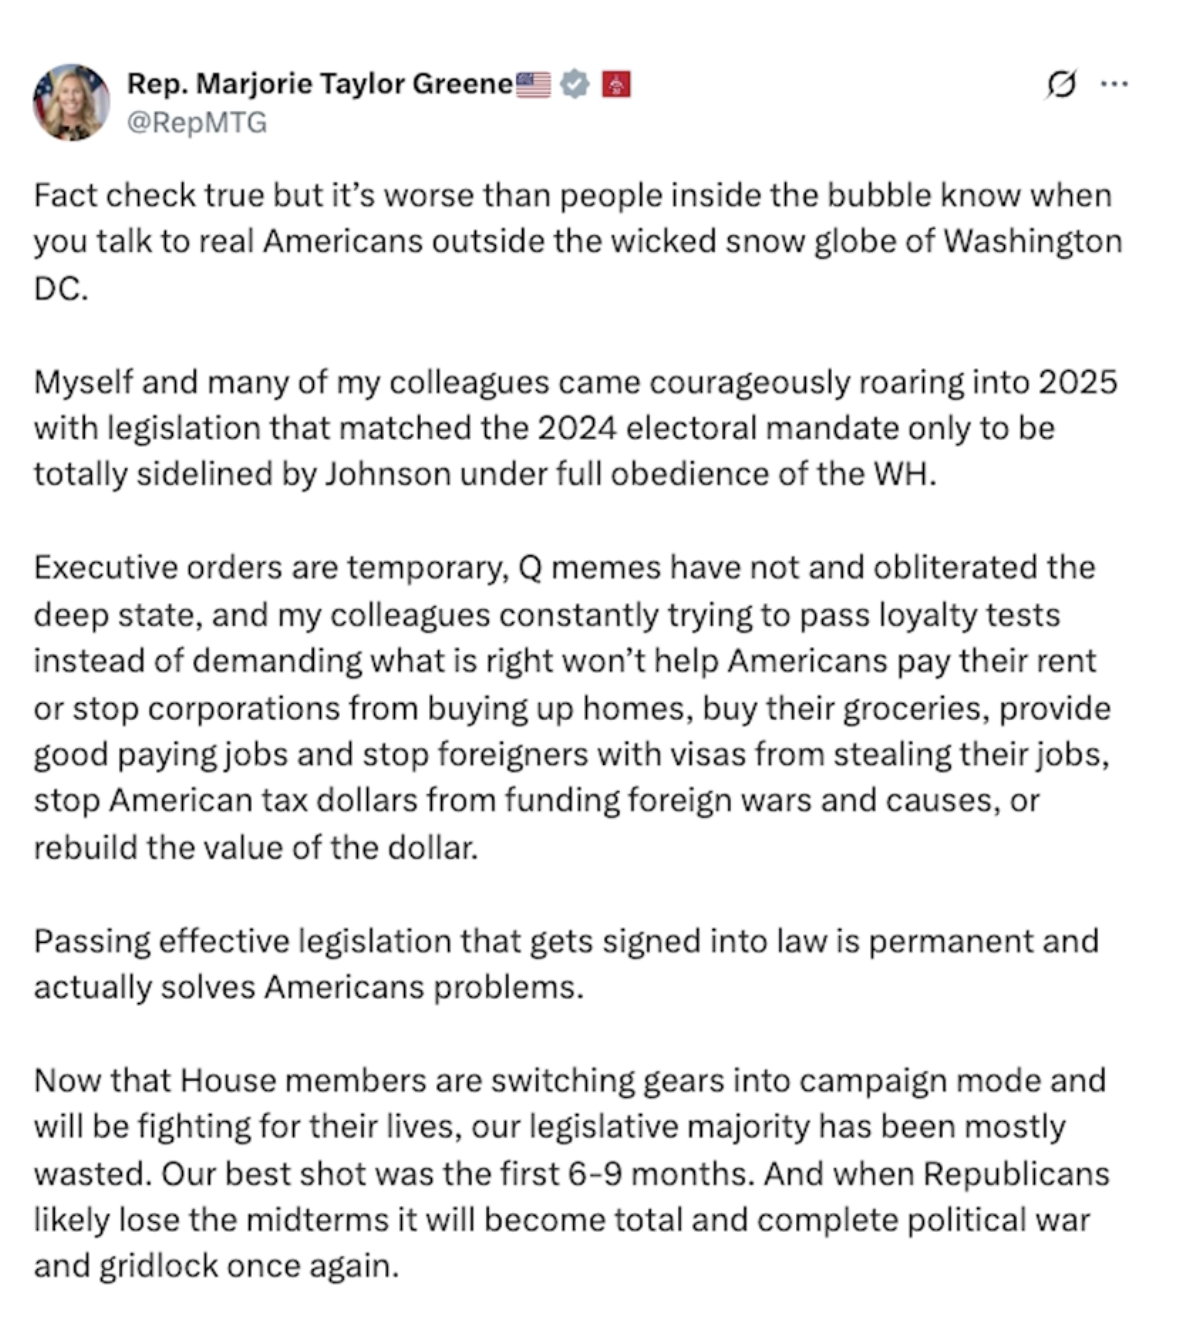The image size is (1184, 1326).
Task: Open Marjorie Taylor Greene's profile avatar
Action: [x=70, y=102]
